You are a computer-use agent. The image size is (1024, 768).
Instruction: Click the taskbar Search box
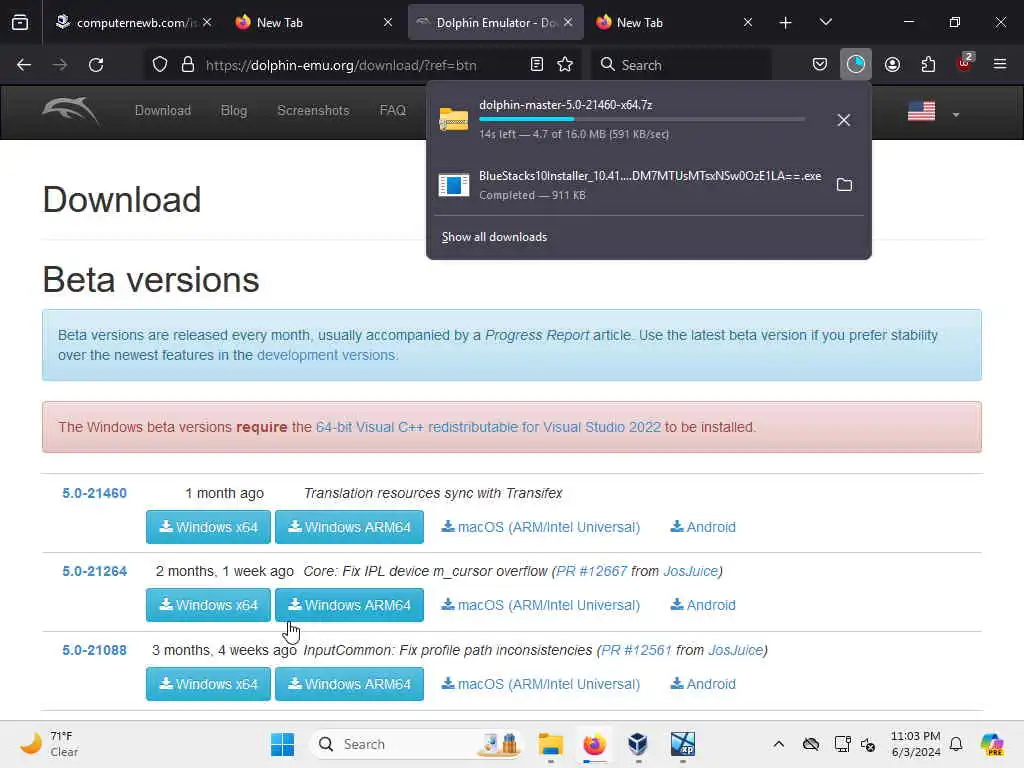[417, 744]
